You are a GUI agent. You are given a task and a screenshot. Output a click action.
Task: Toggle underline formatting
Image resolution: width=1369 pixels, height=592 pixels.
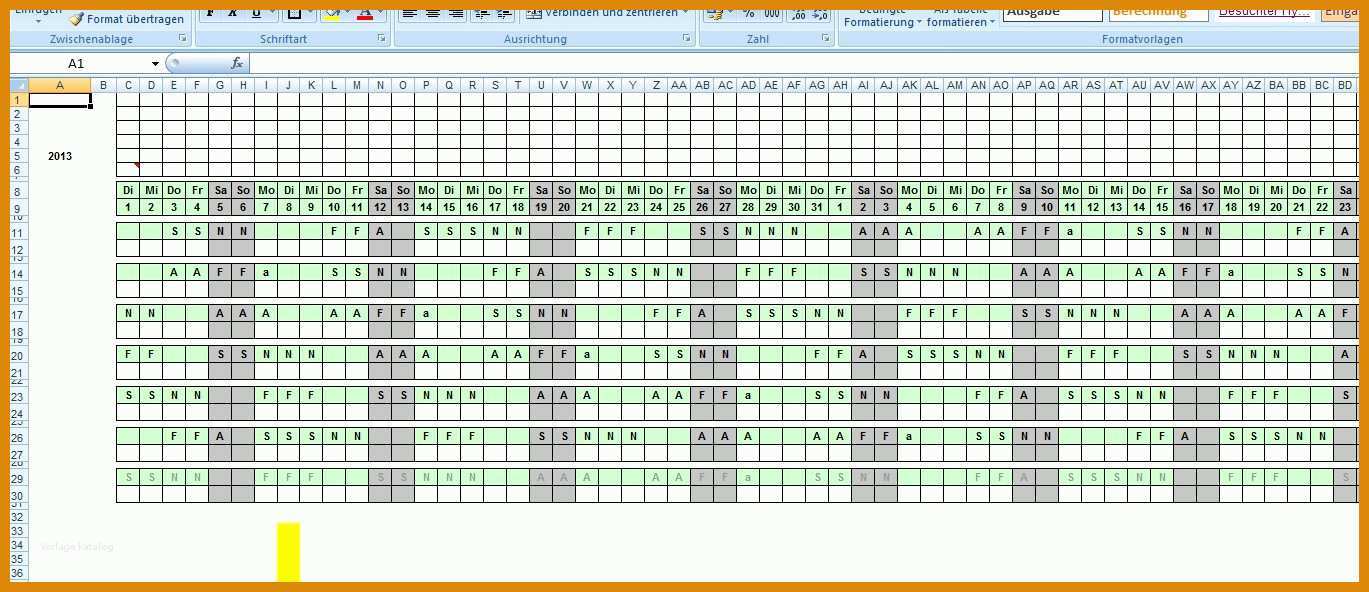tap(256, 12)
